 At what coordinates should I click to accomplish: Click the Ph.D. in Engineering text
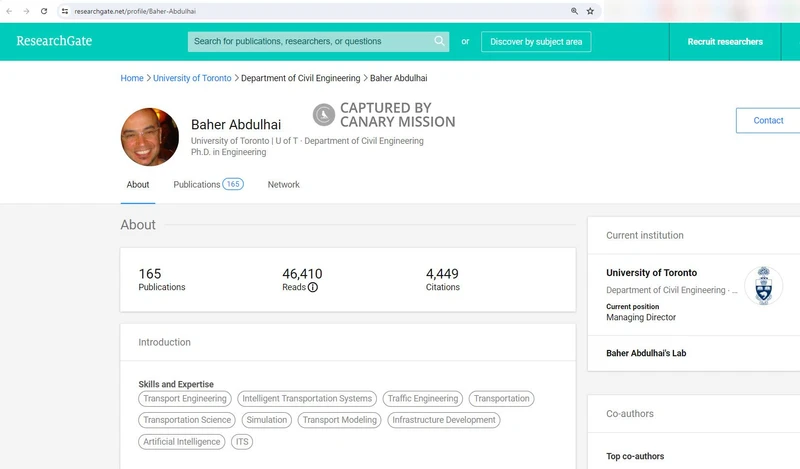click(x=229, y=152)
